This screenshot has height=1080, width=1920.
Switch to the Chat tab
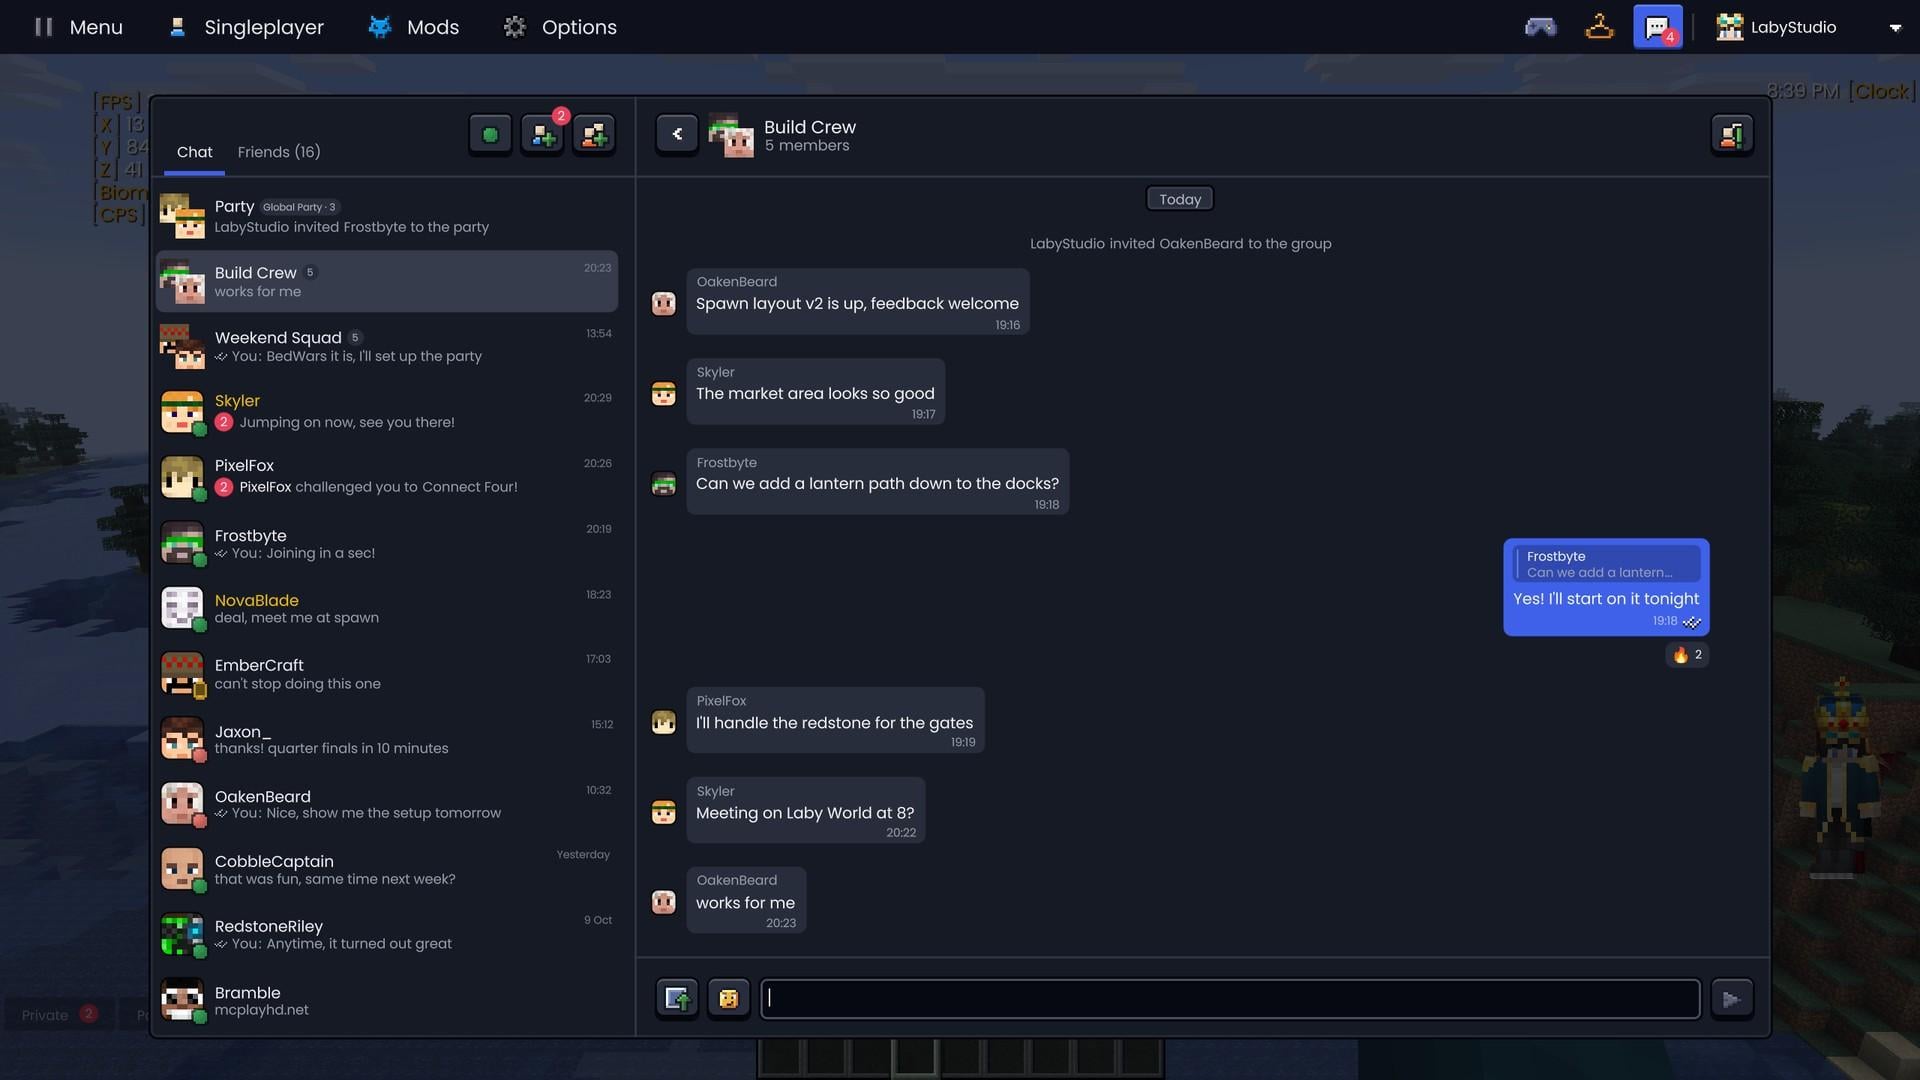tap(194, 152)
